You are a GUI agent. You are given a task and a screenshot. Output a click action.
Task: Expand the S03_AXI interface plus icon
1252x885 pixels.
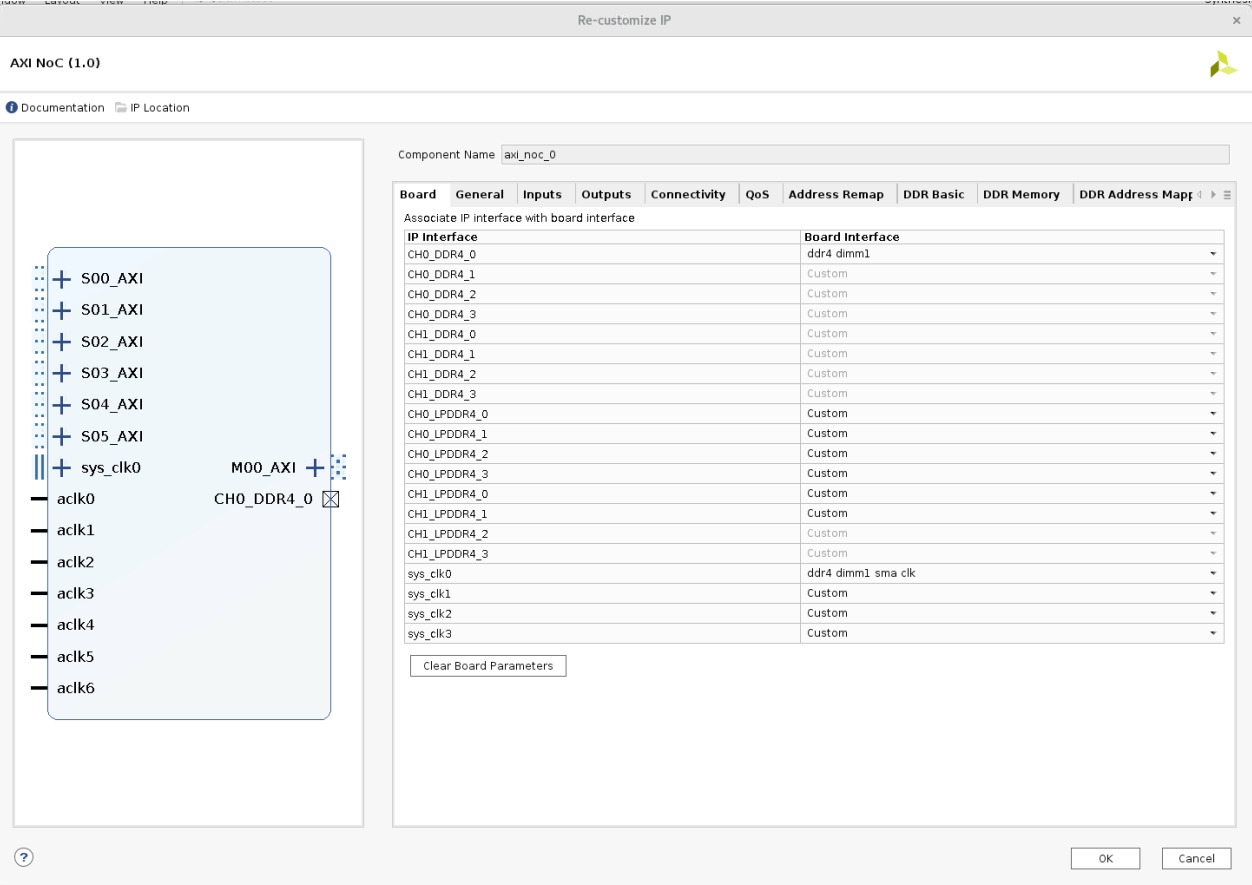pyautogui.click(x=62, y=373)
